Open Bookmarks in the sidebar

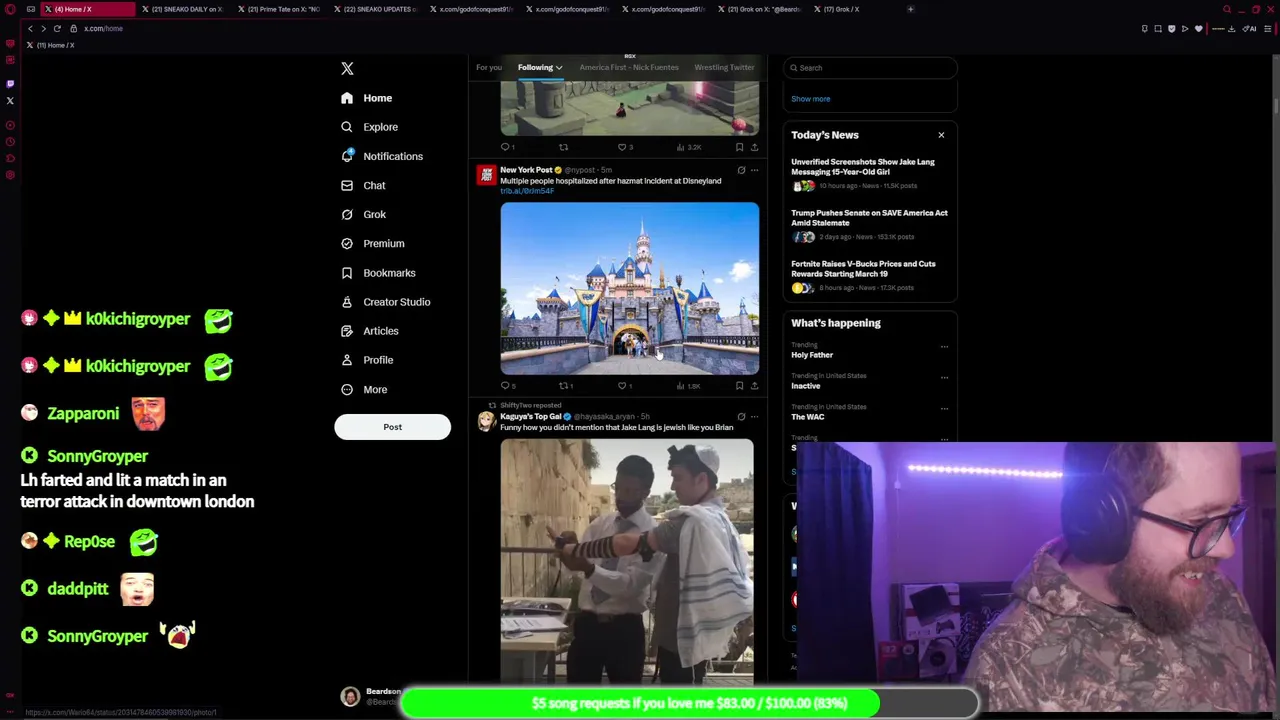point(378,272)
